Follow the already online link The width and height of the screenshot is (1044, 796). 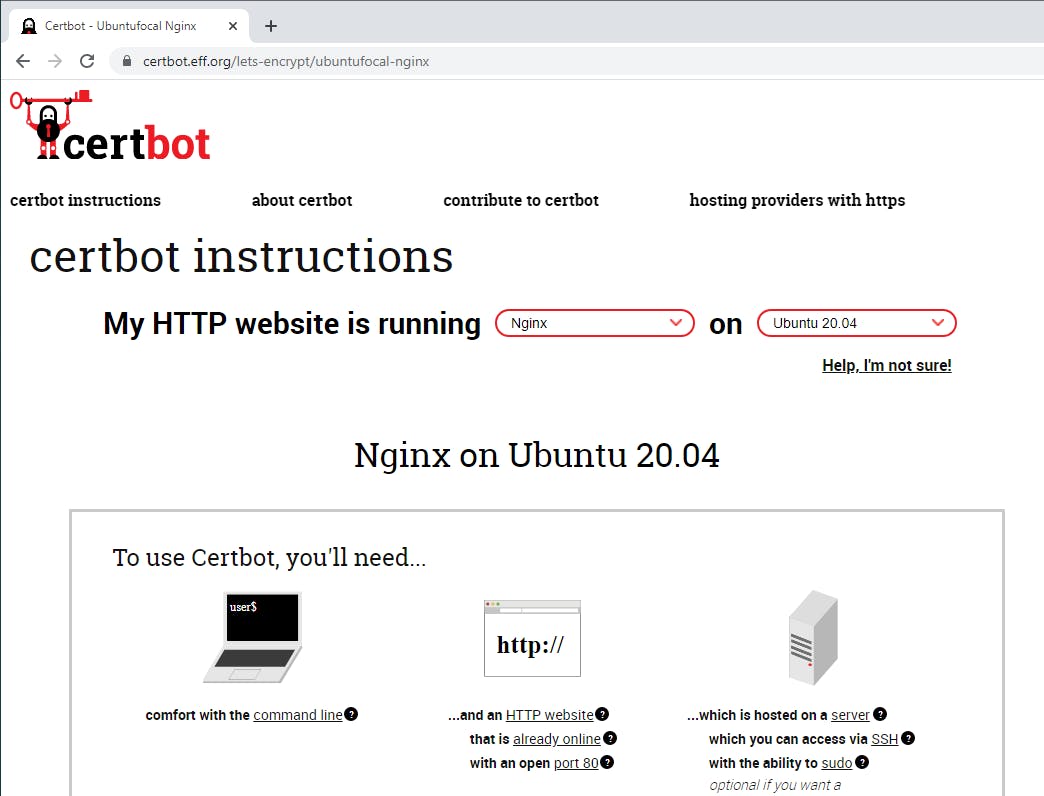(557, 739)
